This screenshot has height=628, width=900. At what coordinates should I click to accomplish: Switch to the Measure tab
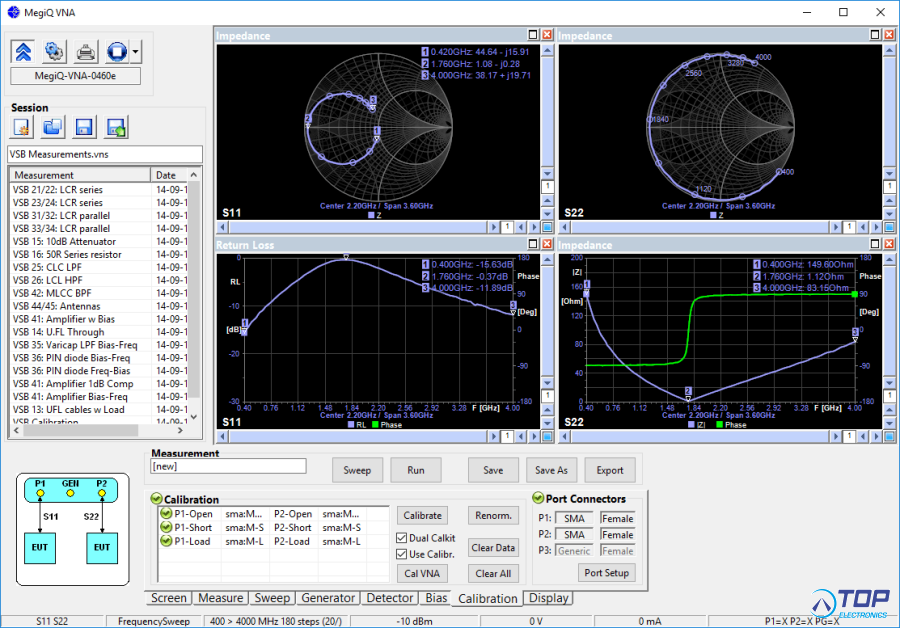click(220, 598)
